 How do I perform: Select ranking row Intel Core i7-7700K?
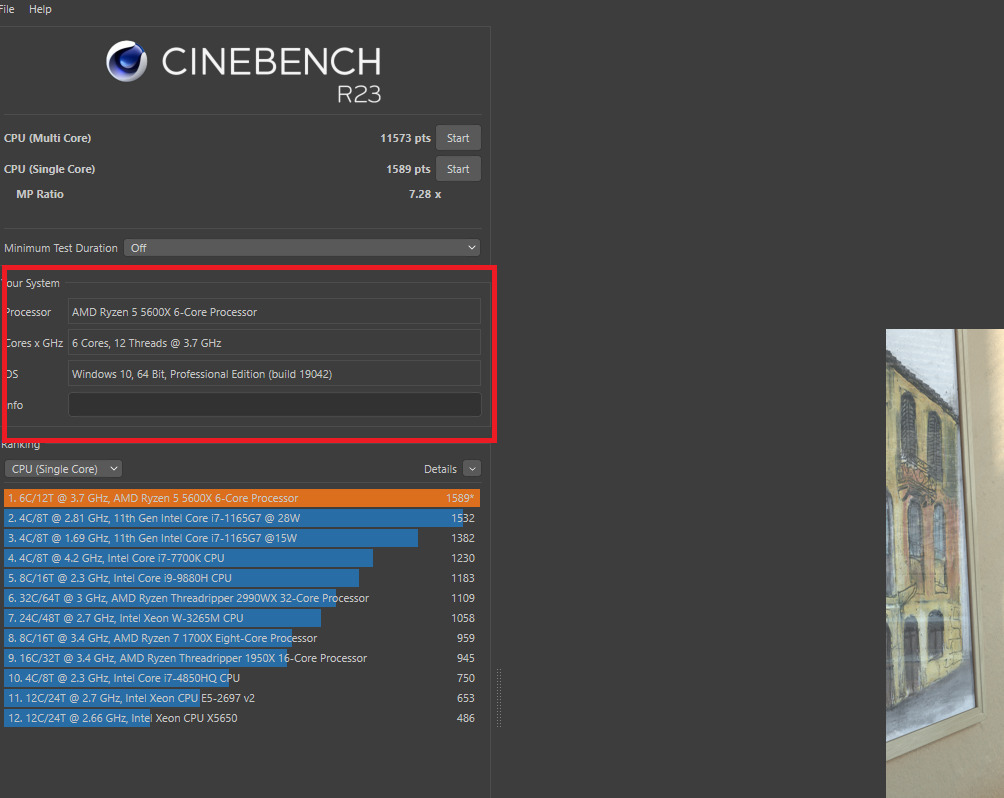coord(241,558)
